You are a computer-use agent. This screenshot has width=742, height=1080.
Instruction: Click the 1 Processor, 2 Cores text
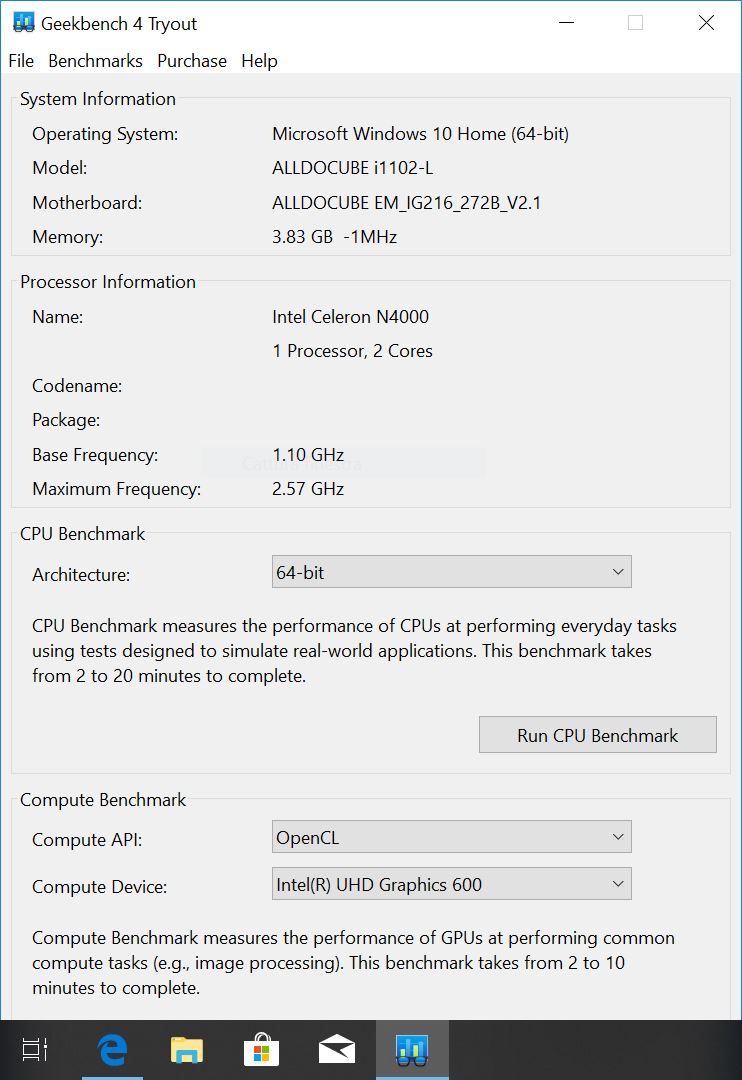point(352,351)
